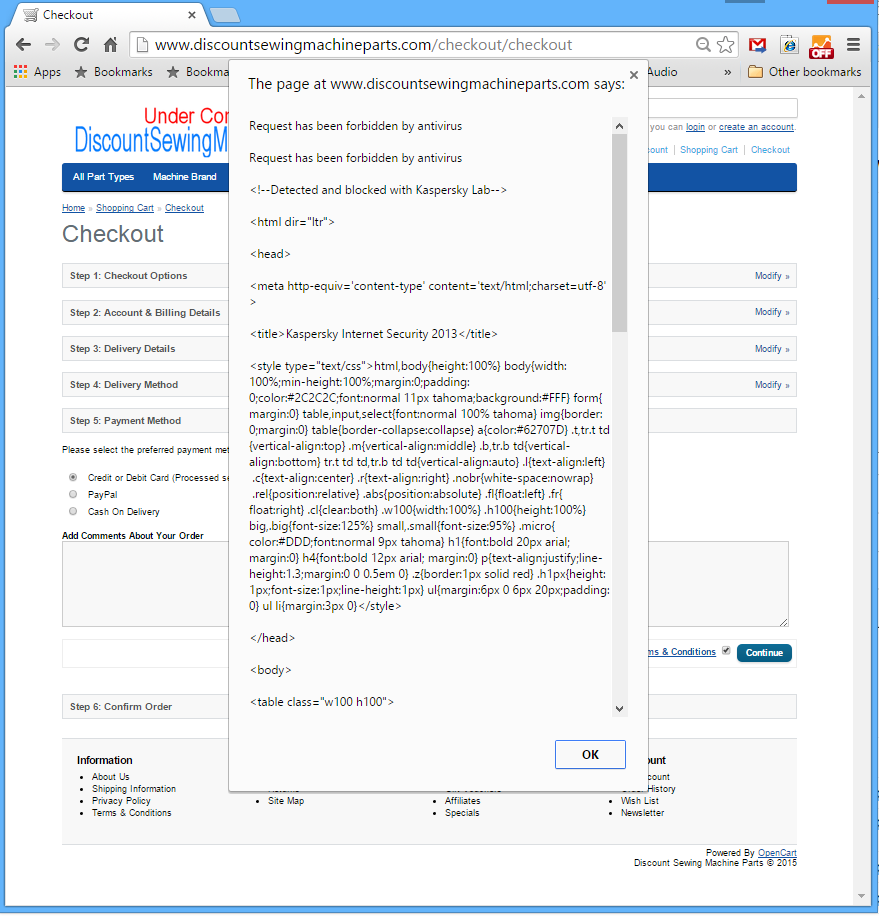The height and width of the screenshot is (916, 879).
Task: Click the browser Back arrow
Action: coord(23,44)
